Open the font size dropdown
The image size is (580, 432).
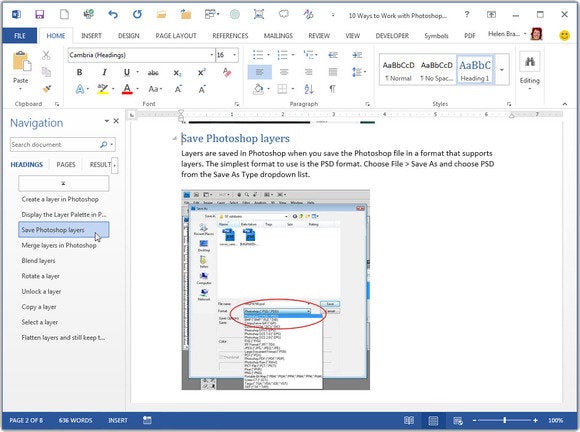(x=235, y=55)
